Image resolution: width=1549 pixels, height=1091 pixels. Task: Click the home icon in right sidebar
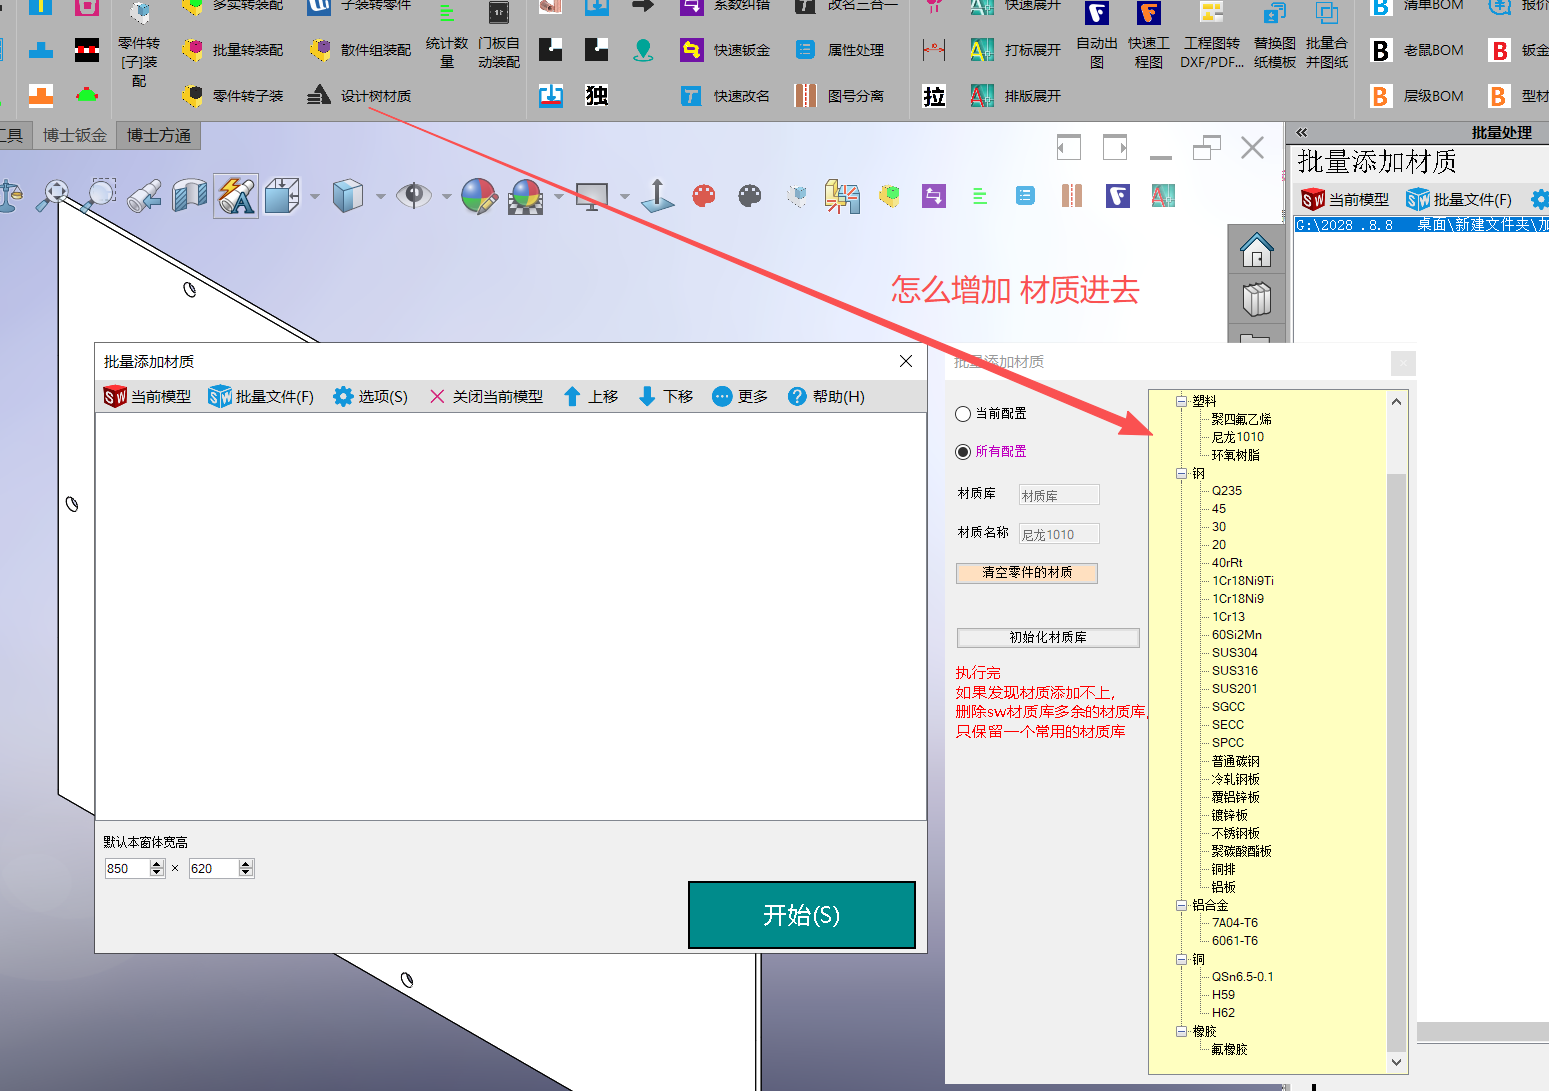click(x=1256, y=249)
